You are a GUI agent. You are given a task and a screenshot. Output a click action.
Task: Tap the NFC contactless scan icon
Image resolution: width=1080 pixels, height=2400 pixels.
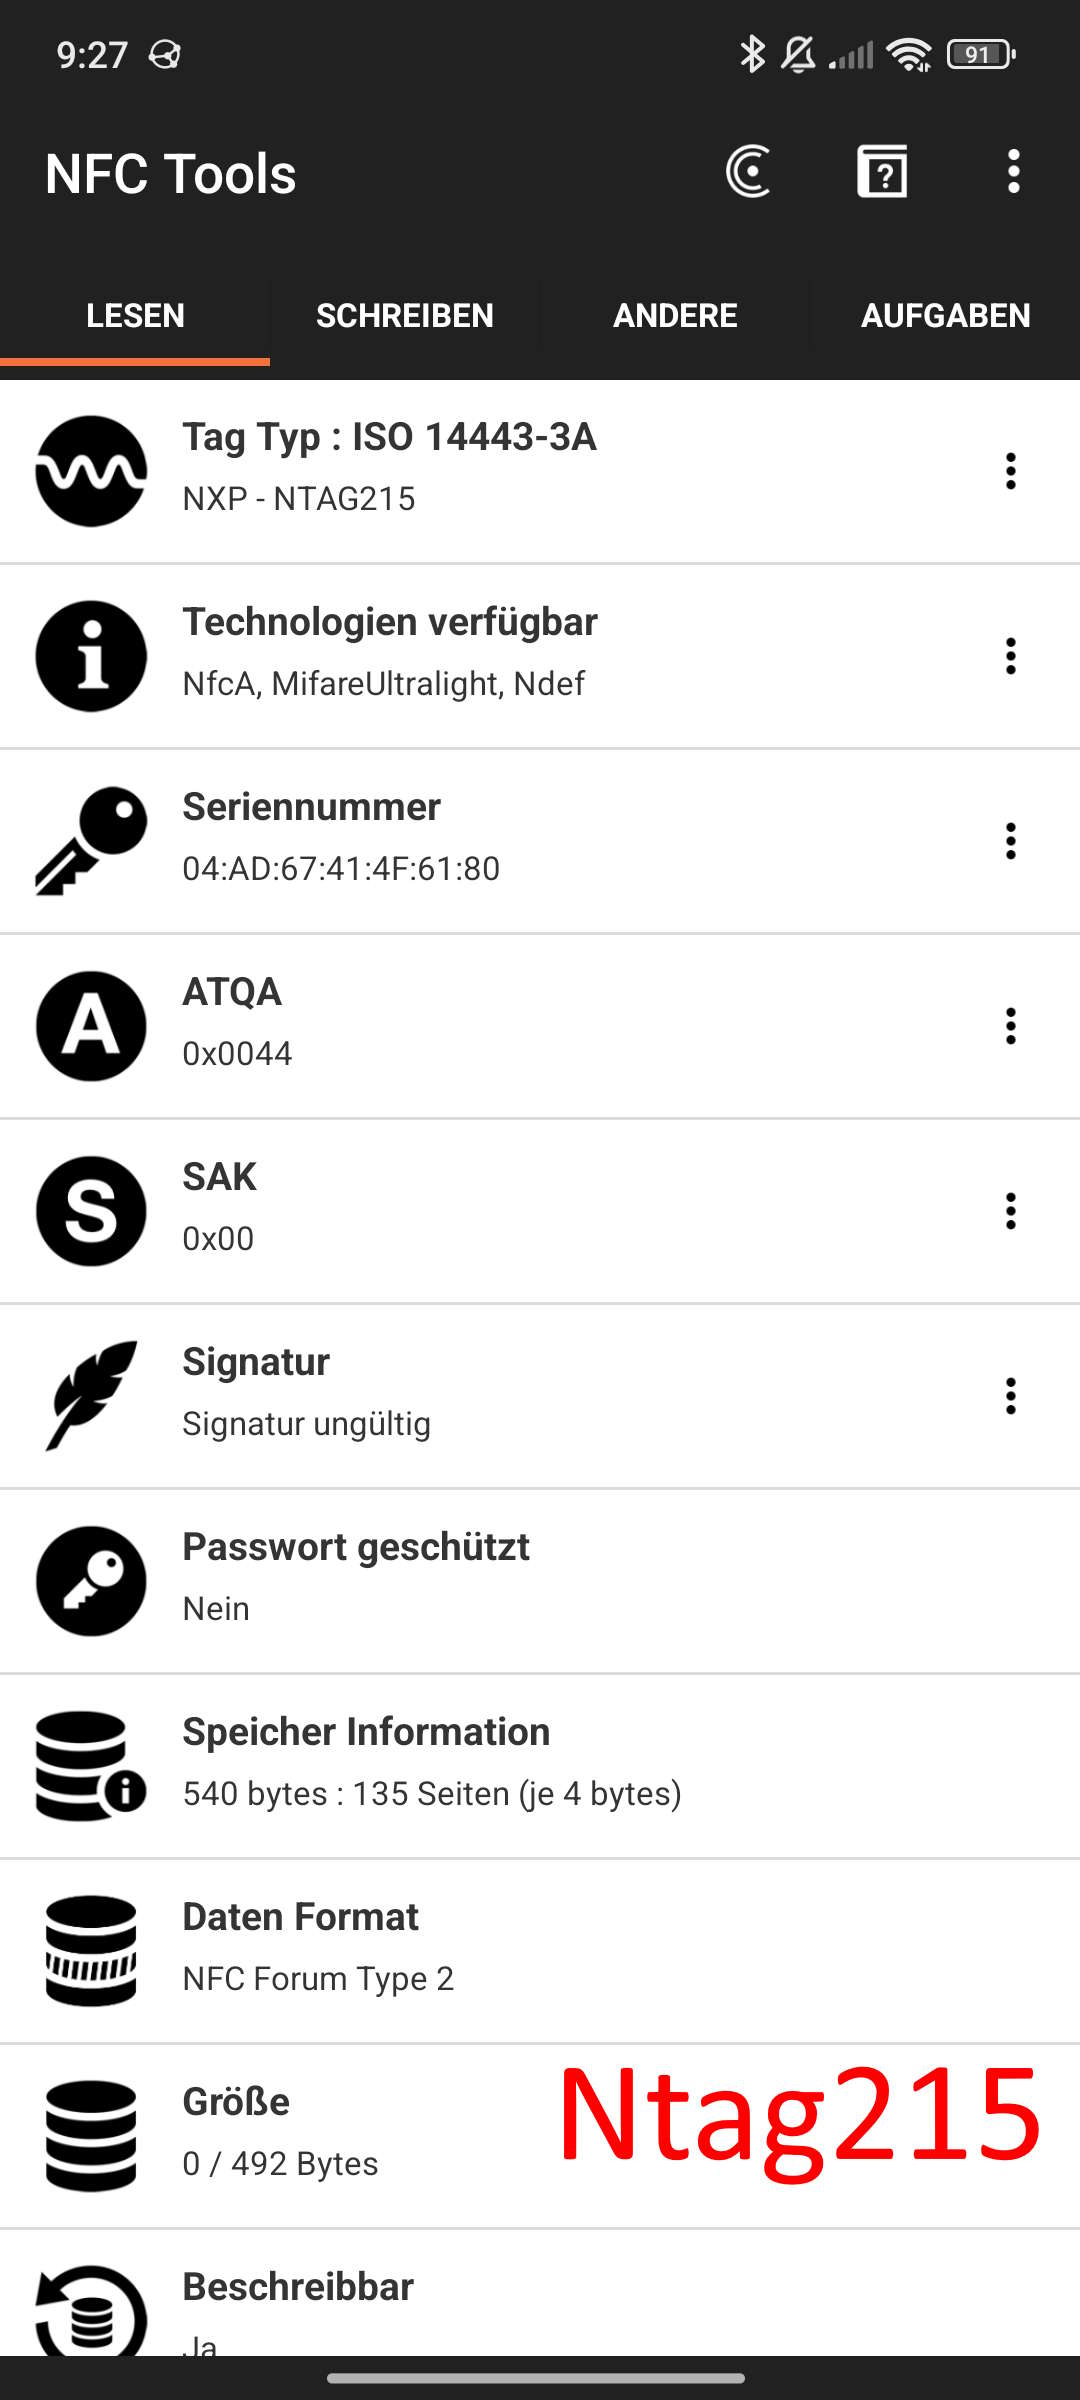748,172
